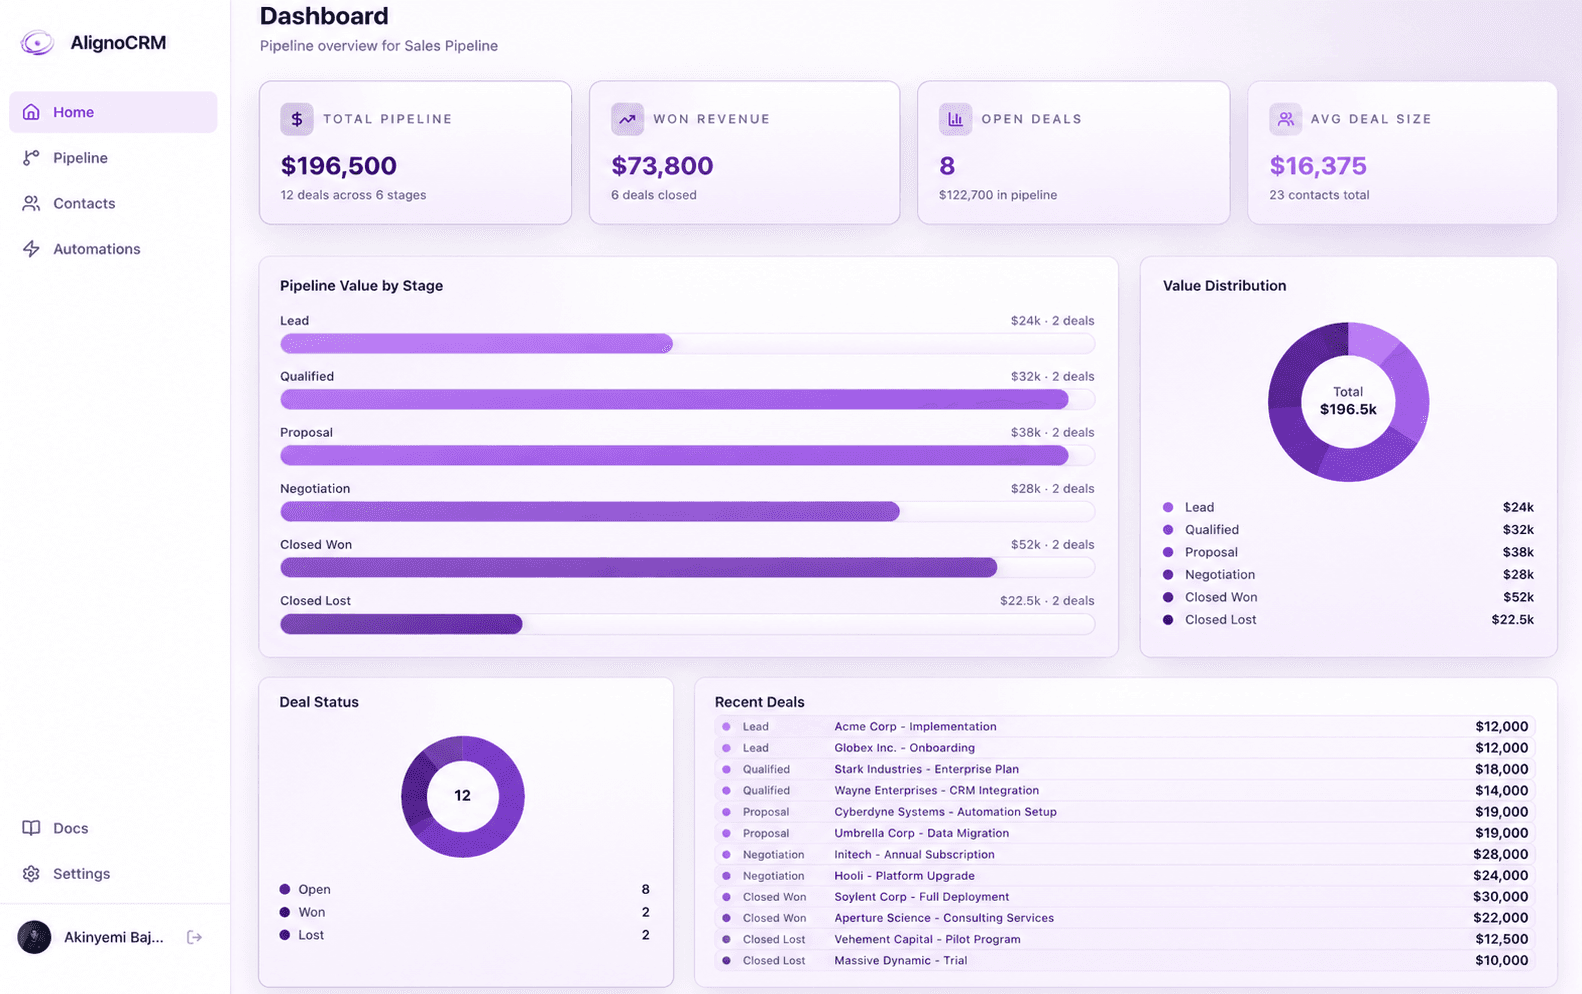Click the Closed Lost legend dot in Value Distribution
This screenshot has height=994, width=1582.
tap(1168, 620)
